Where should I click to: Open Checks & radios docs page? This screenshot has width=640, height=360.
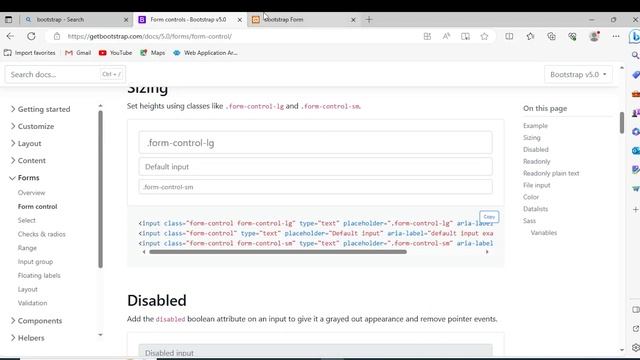pyautogui.click(x=42, y=234)
